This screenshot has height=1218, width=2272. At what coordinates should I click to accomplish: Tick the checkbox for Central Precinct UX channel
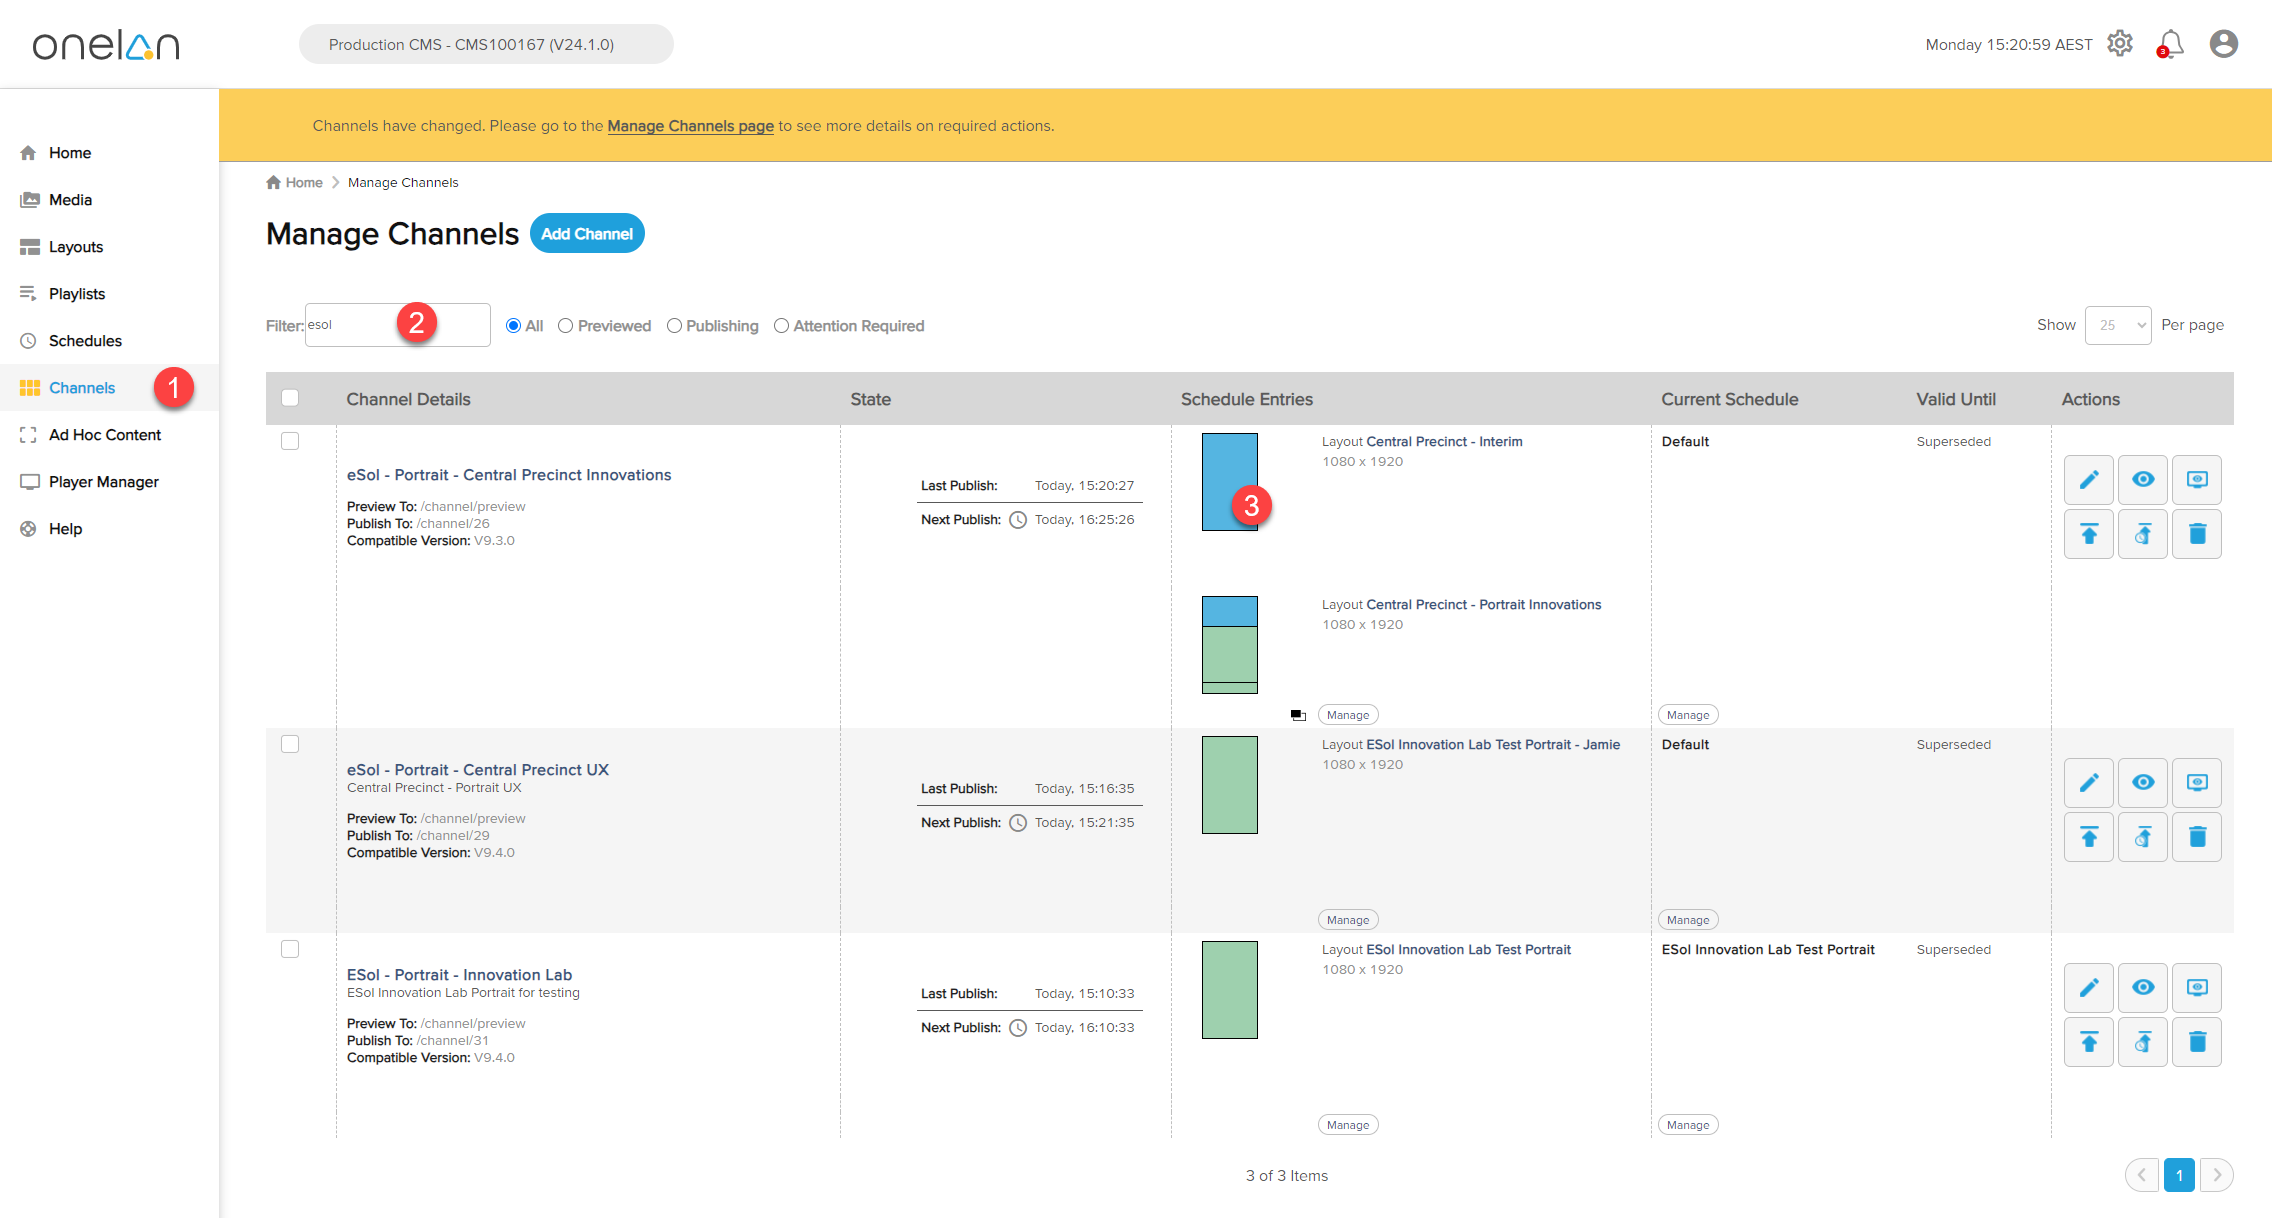290,744
